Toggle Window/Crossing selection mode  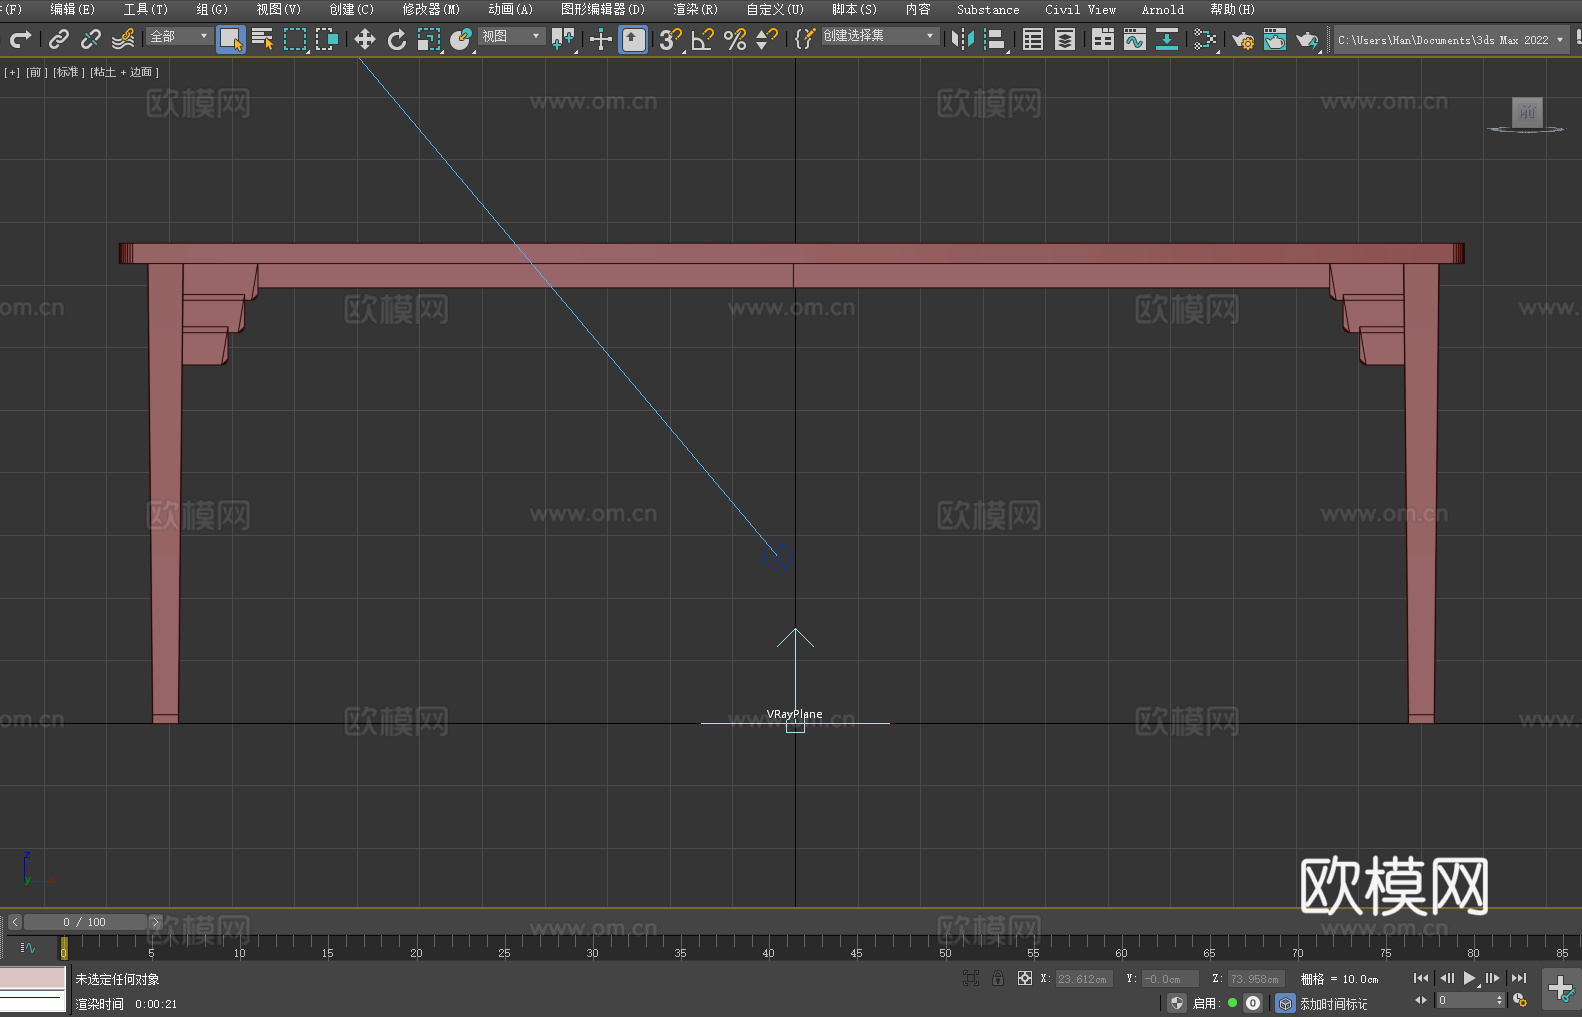(x=327, y=39)
